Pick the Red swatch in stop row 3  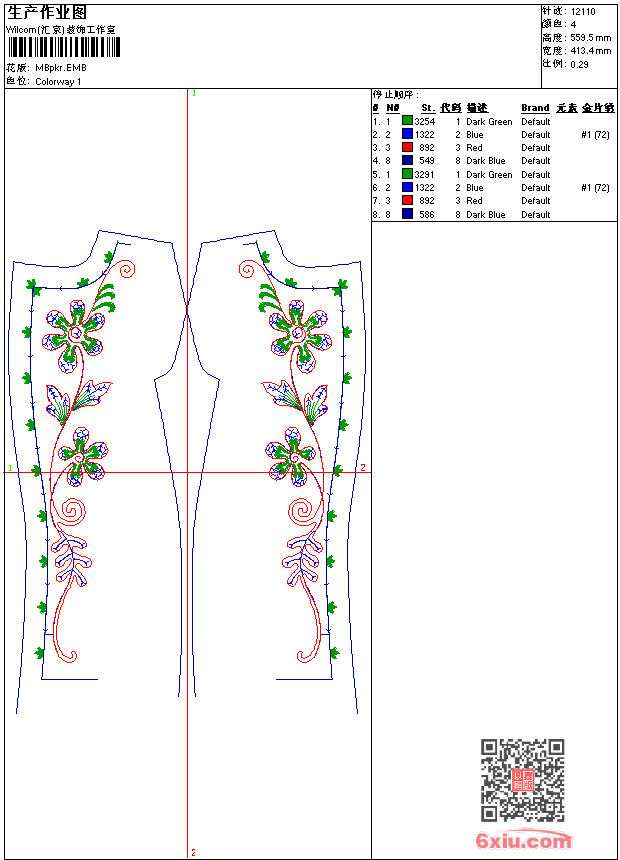coord(408,147)
